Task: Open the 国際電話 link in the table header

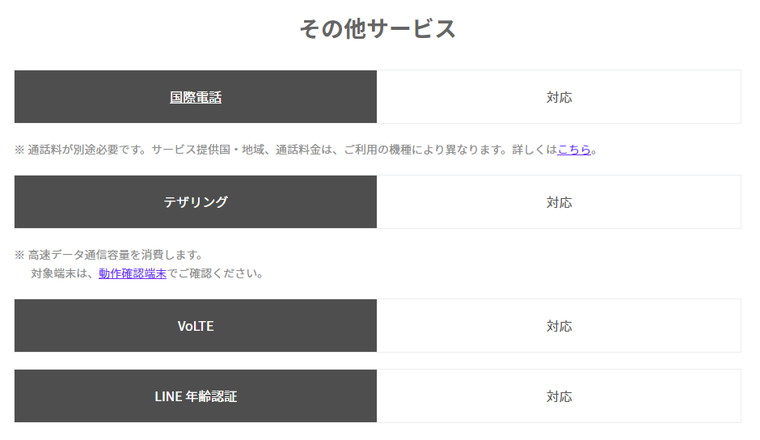Action: [195, 97]
